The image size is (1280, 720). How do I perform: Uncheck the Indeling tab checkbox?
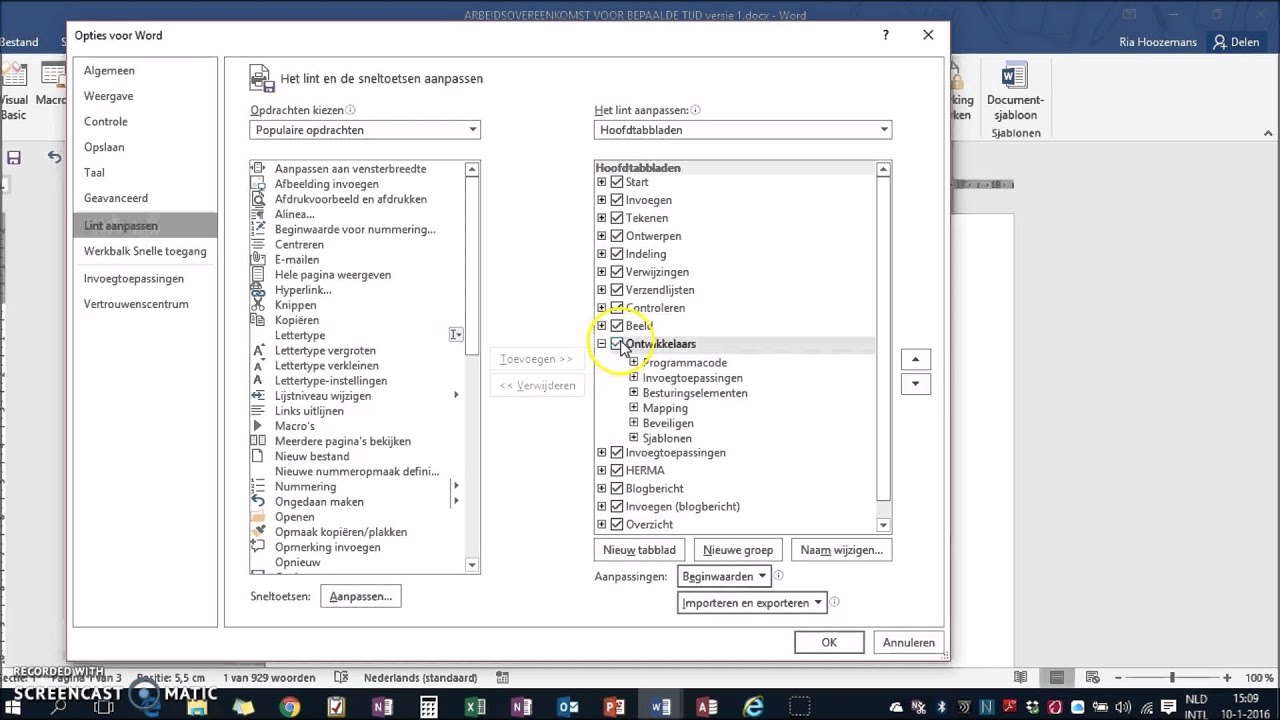[617, 254]
